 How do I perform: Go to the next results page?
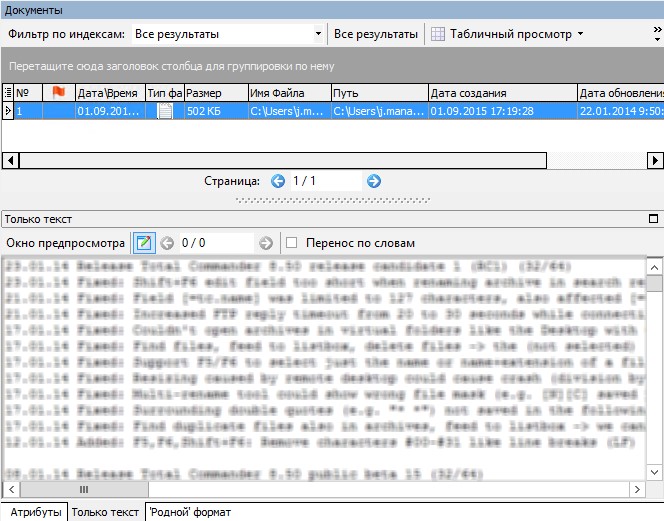point(374,181)
